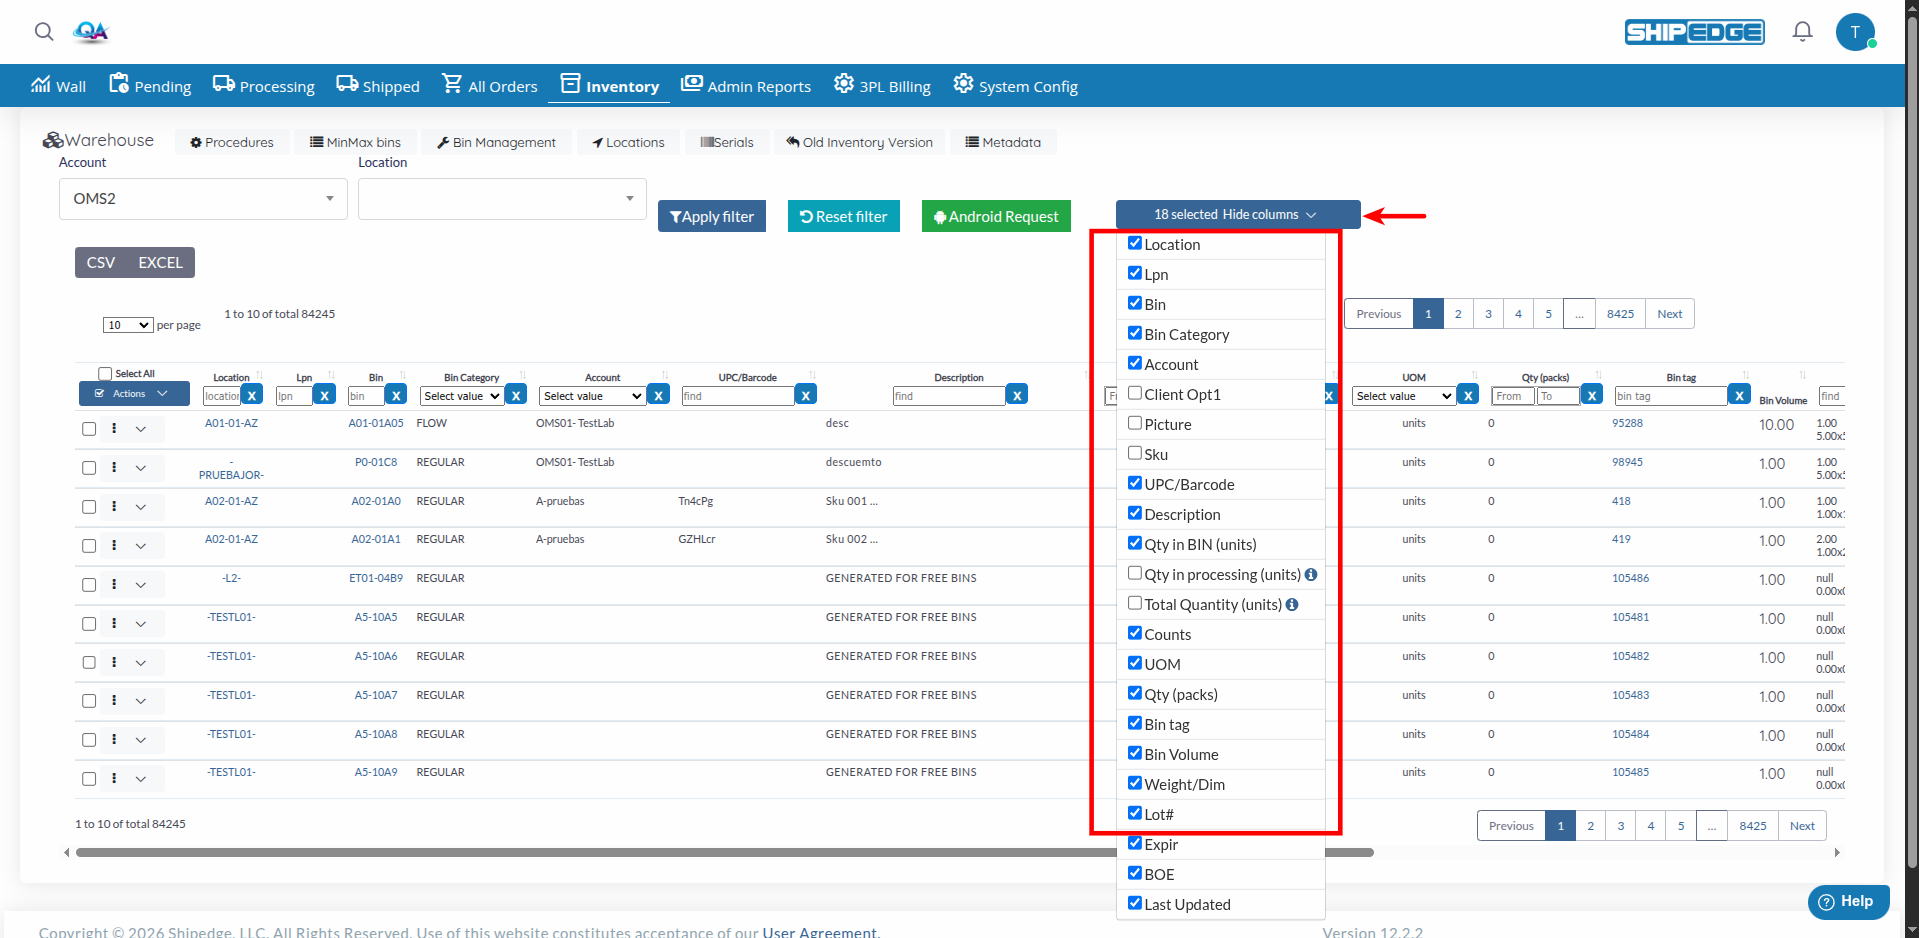Open the kebab menu on the first inventory row

point(113,428)
